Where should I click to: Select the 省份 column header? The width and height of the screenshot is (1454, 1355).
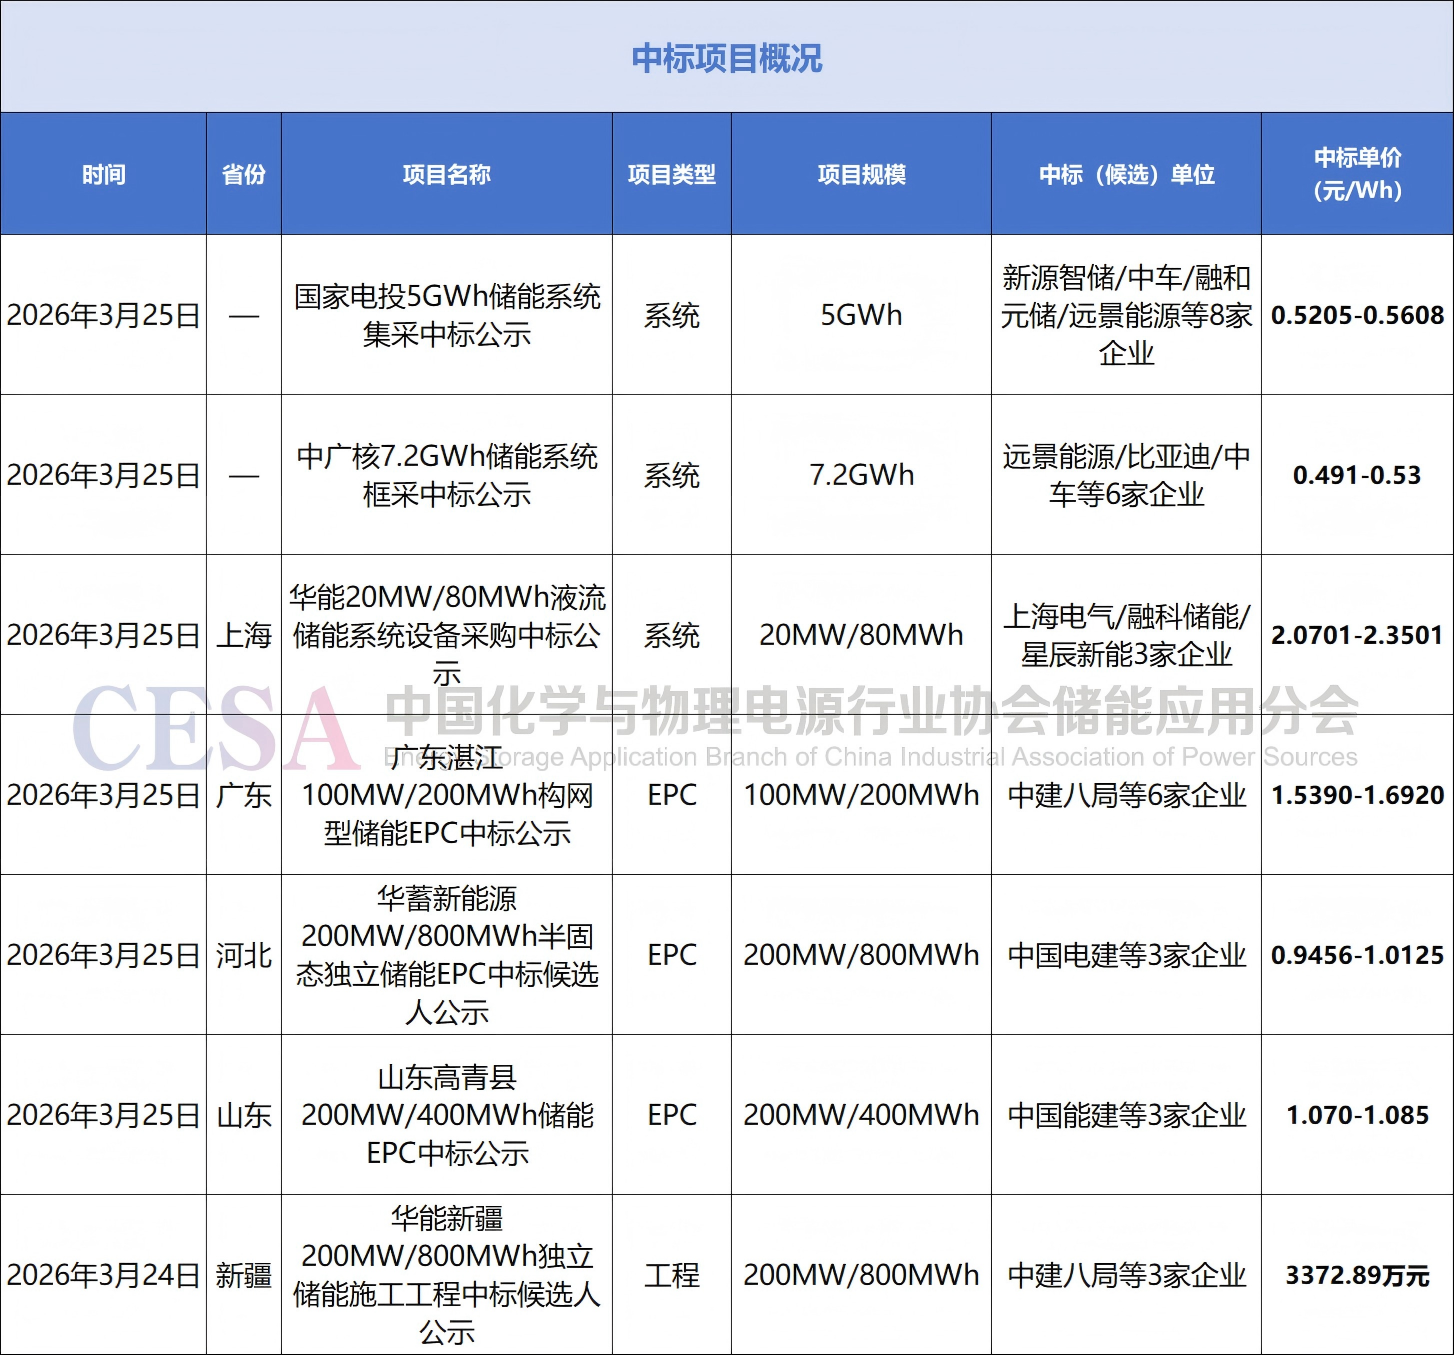(x=243, y=174)
